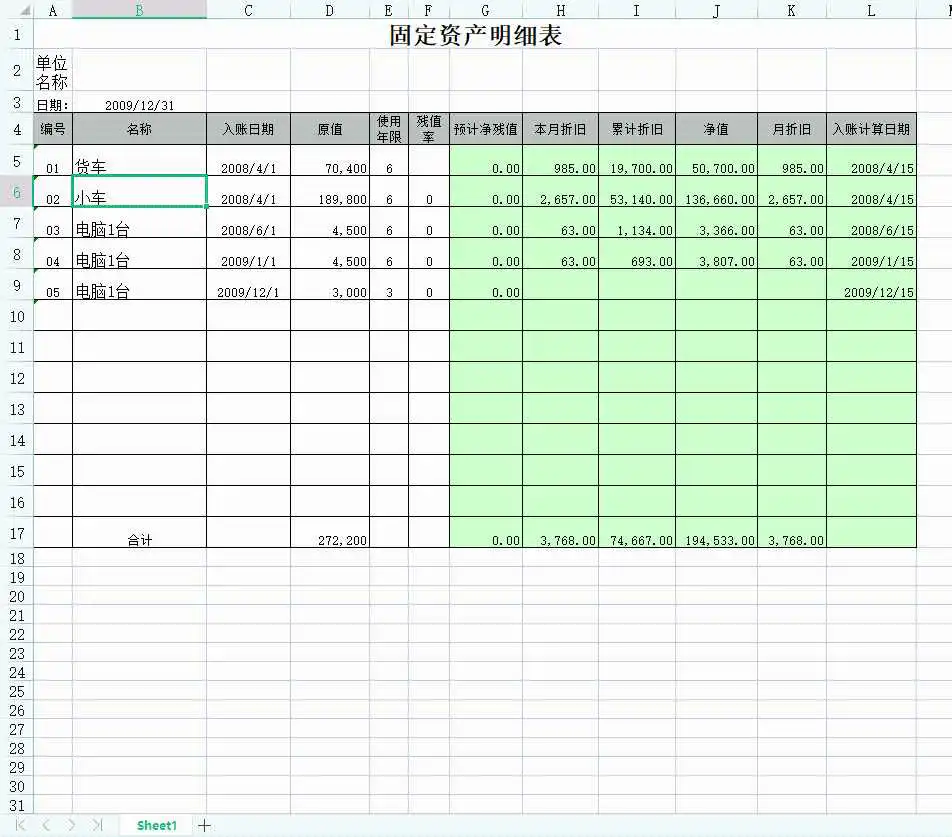Viewport: 952px width, 837px height.
Task: Click the select-all corner above row 1
Action: pyautogui.click(x=16, y=10)
